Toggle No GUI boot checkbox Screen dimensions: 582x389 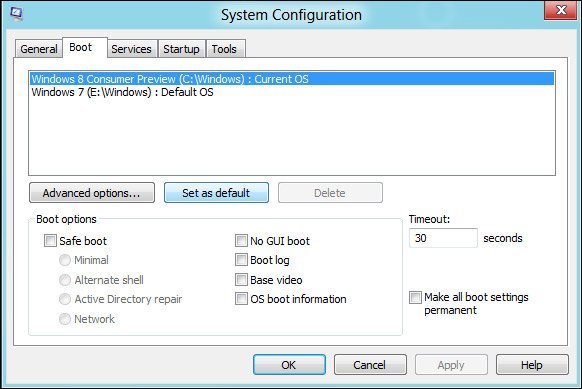[x=241, y=241]
